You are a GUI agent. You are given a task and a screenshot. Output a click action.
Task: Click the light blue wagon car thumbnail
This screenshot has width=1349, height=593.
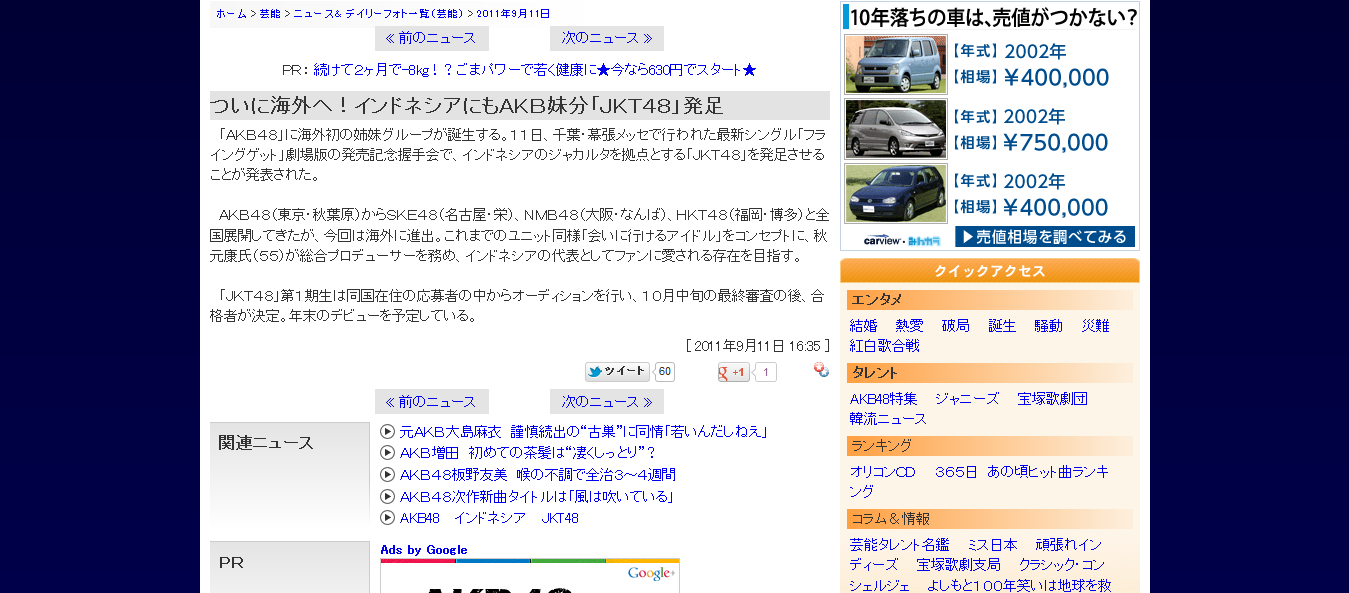coord(896,65)
